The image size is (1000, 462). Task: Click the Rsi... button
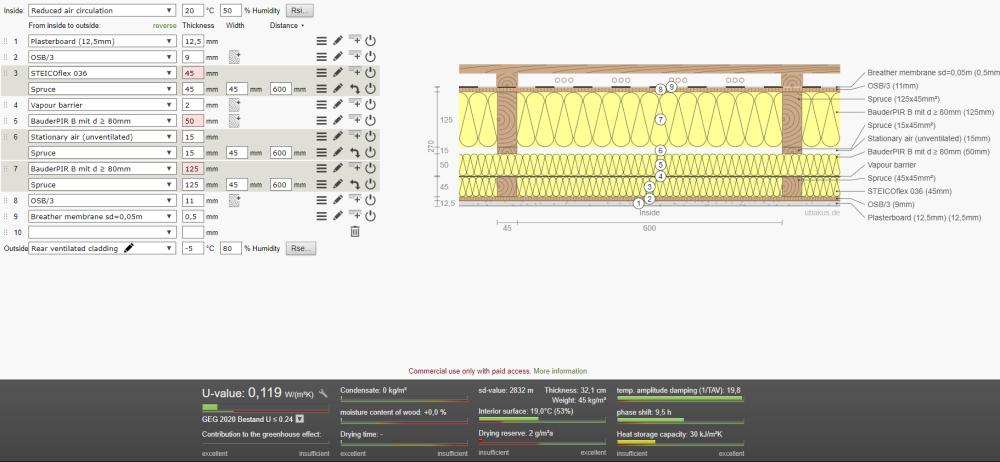pos(300,11)
